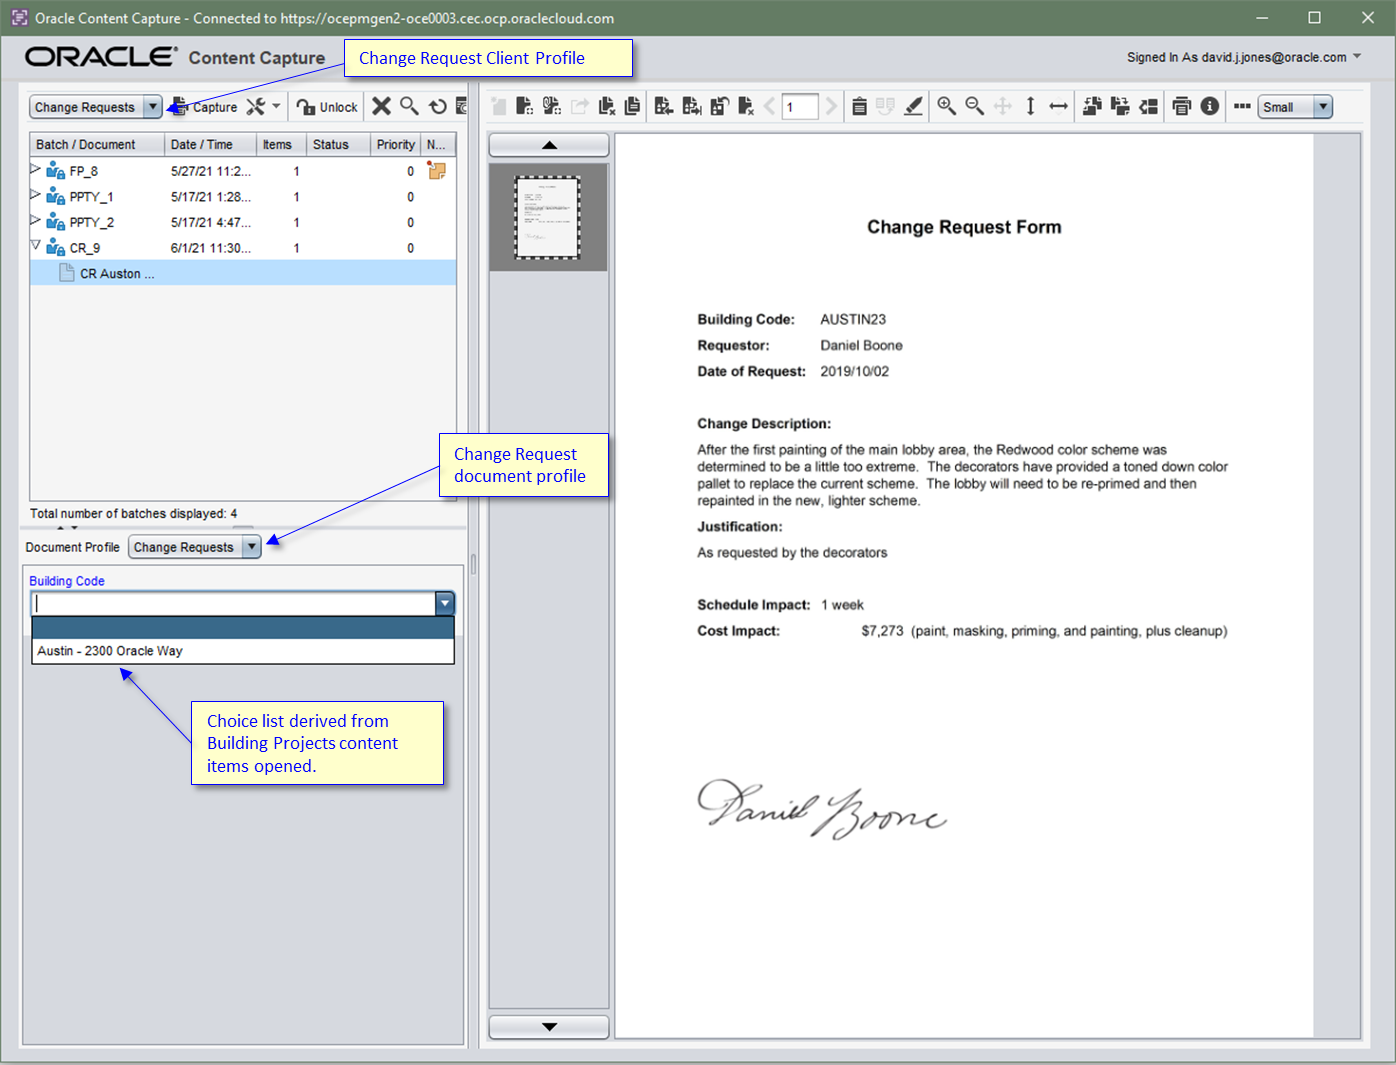
Task: Stretch the image vertically with the height arrow icon
Action: coord(1031,106)
